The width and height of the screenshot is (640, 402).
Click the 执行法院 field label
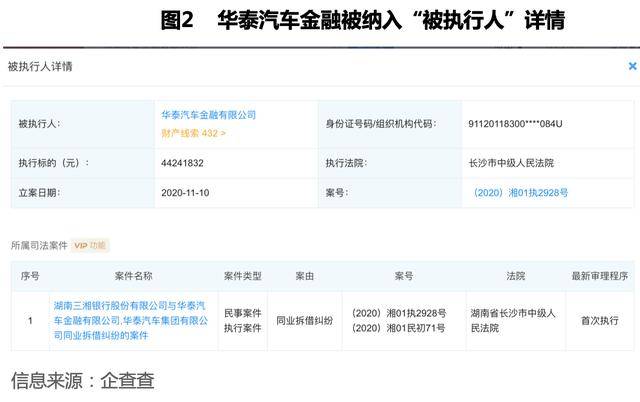tap(346, 163)
